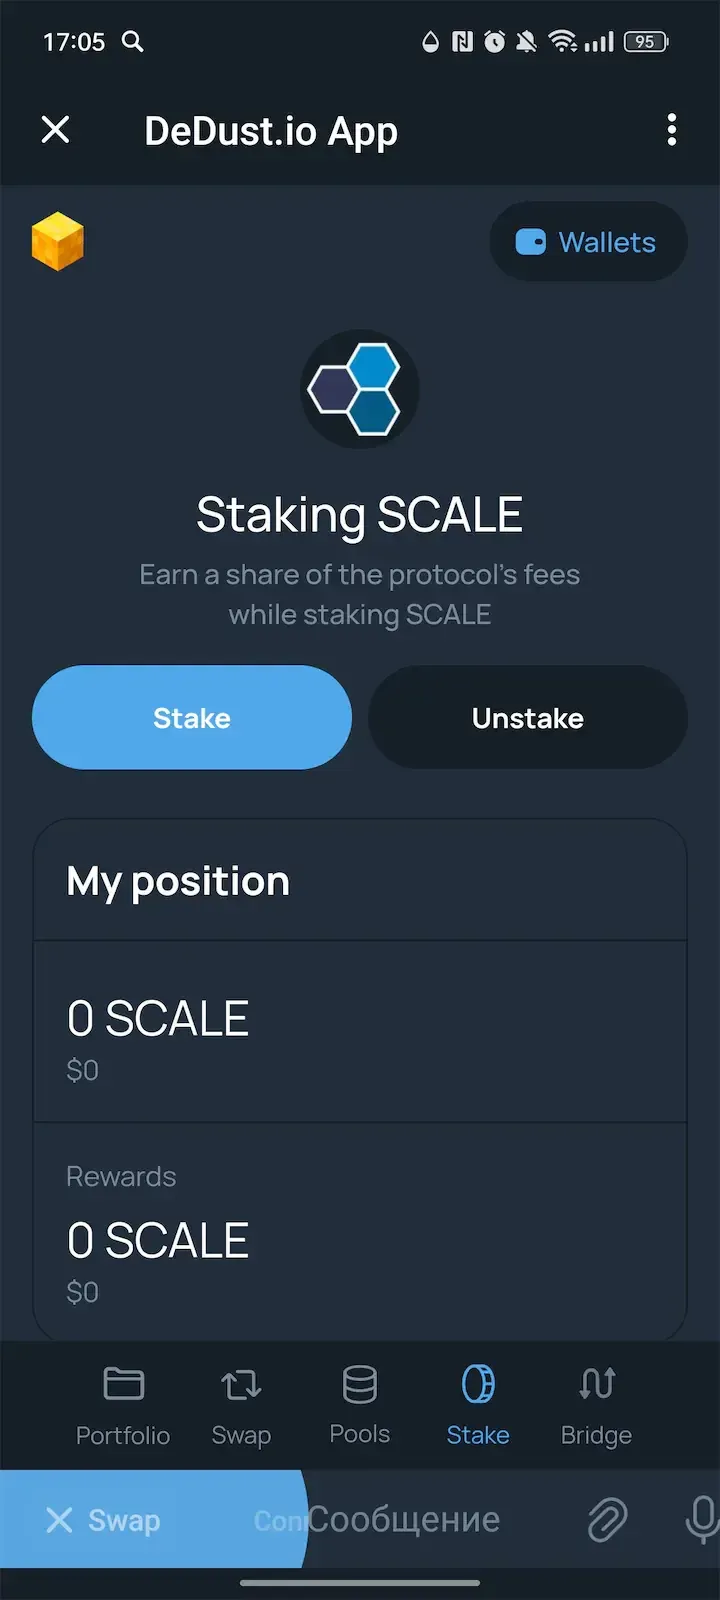Open the Wallets selector
The width and height of the screenshot is (720, 1600).
click(588, 241)
